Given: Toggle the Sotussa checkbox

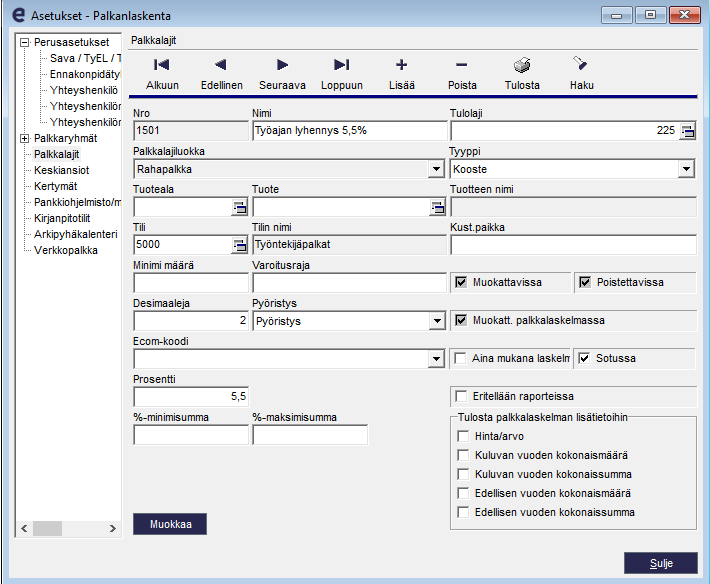Looking at the screenshot, I should (x=584, y=359).
